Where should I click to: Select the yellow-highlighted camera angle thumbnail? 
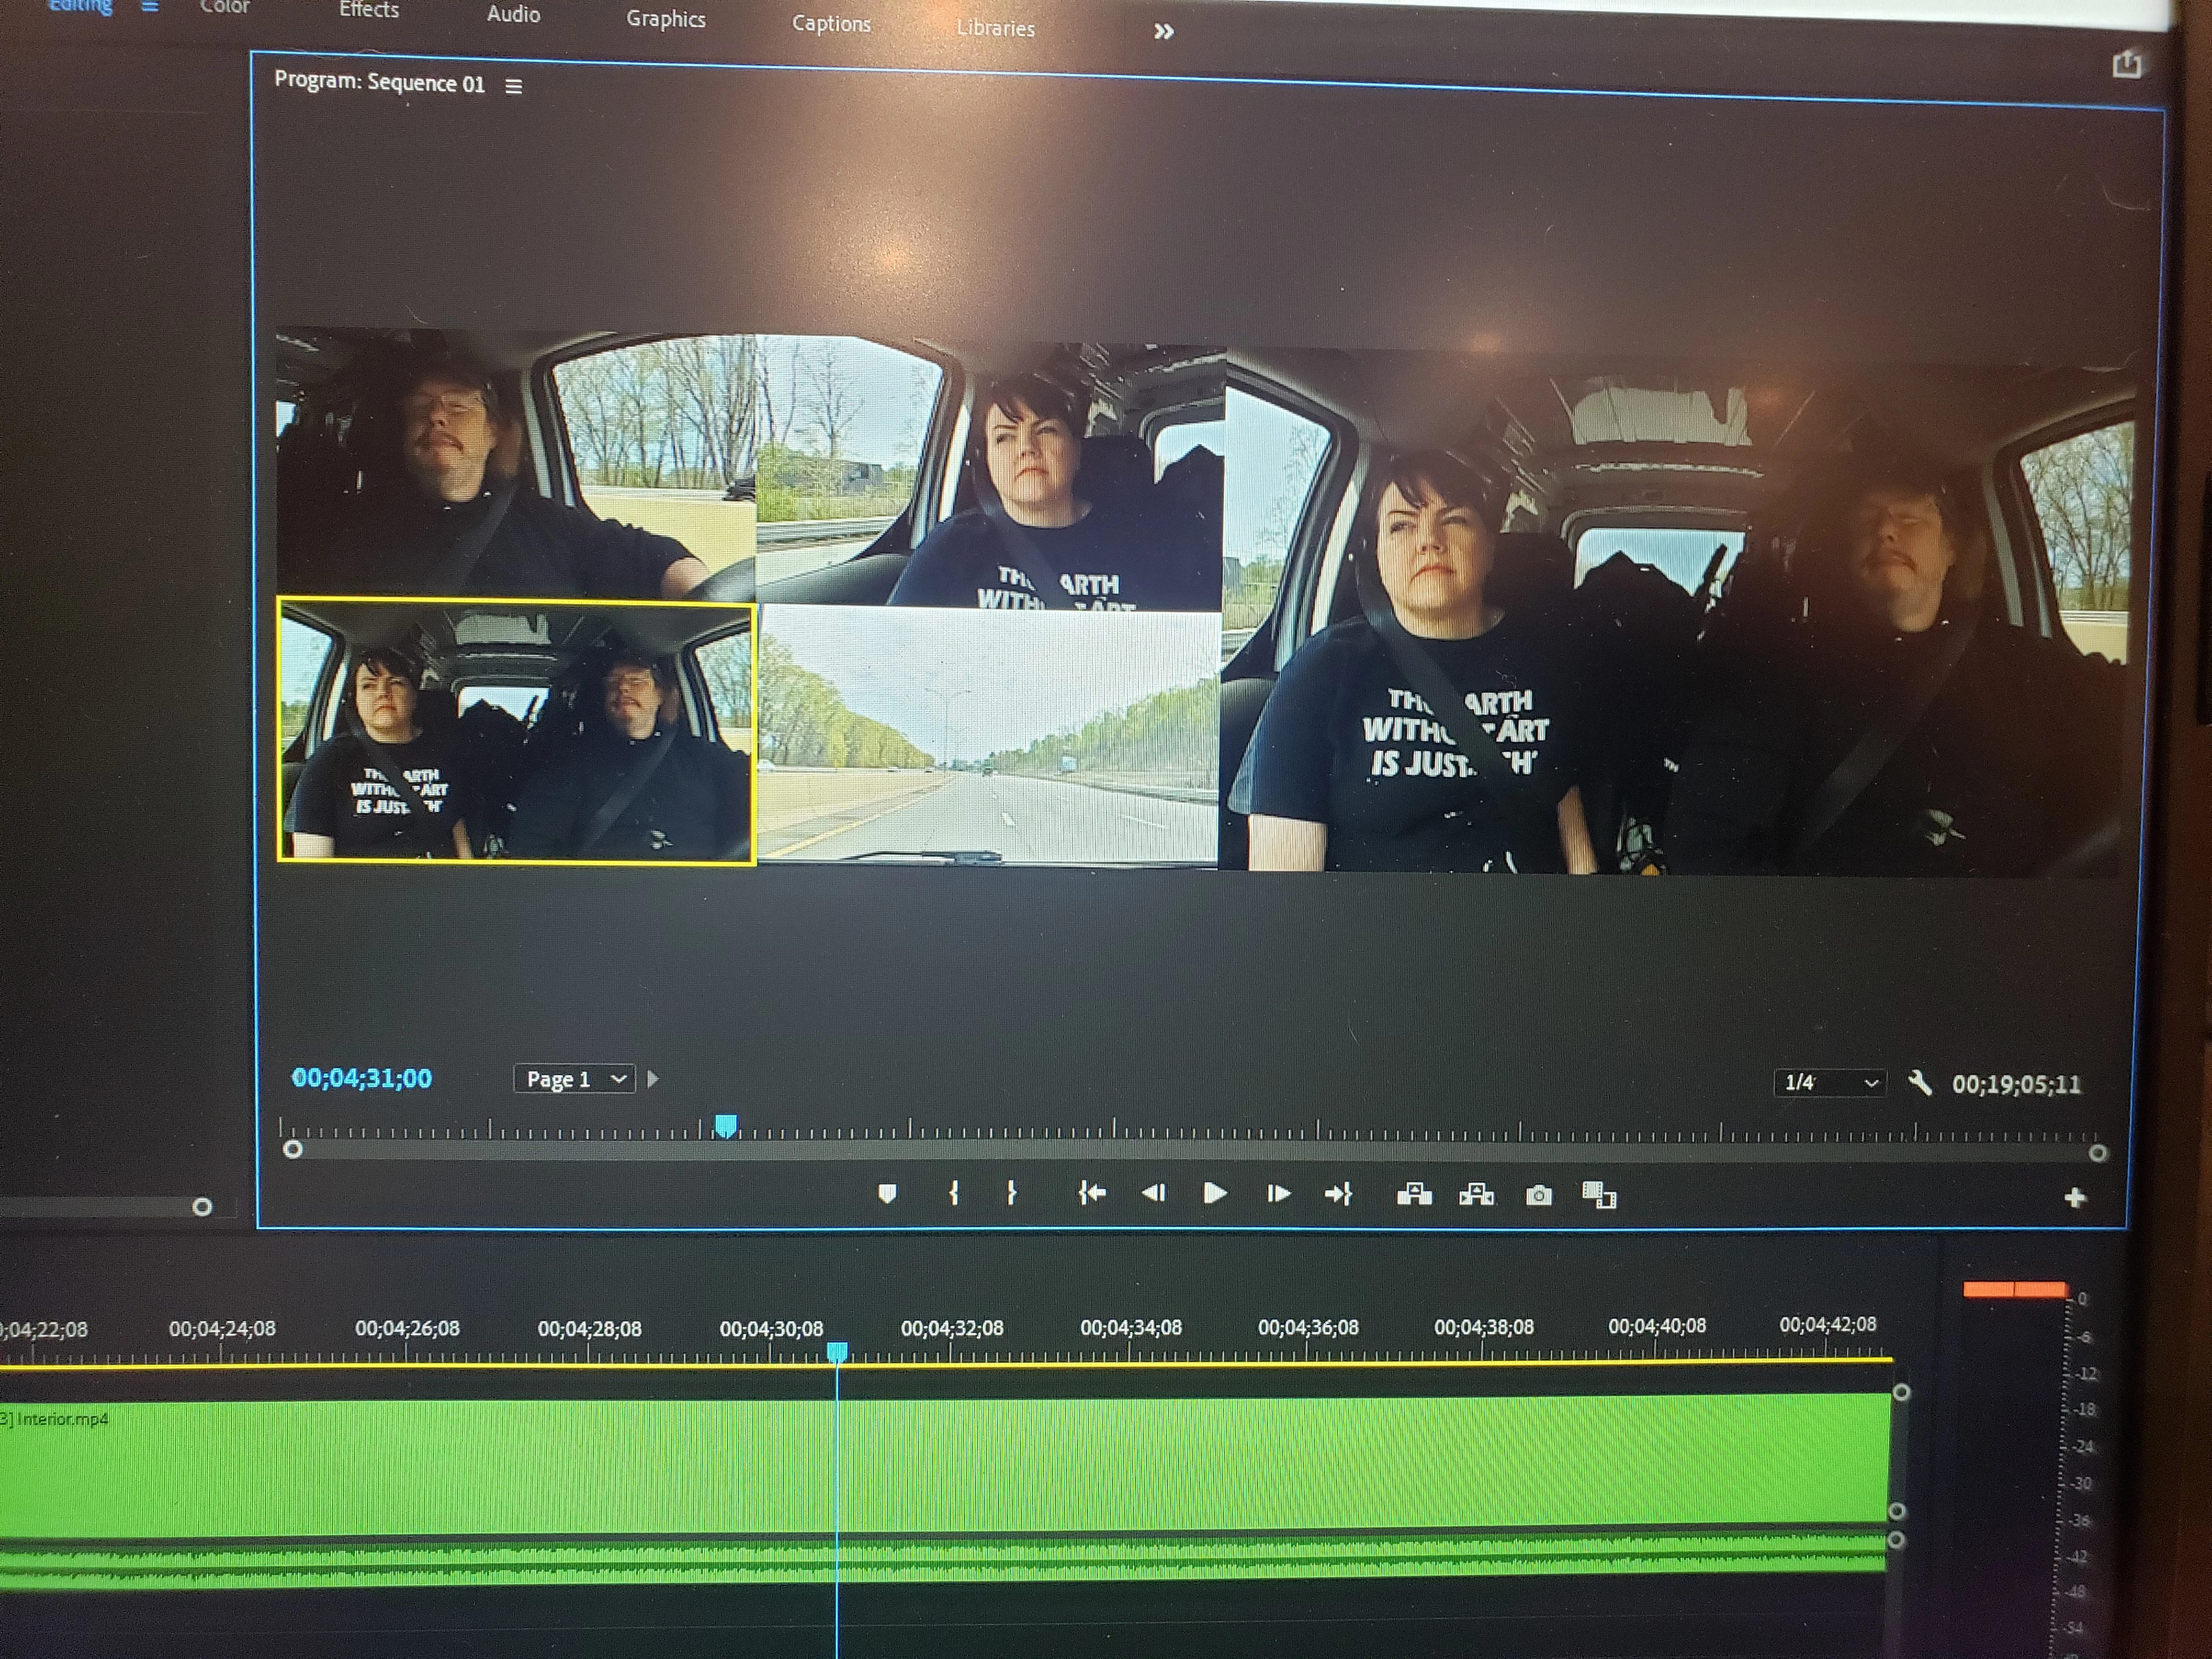click(x=516, y=730)
